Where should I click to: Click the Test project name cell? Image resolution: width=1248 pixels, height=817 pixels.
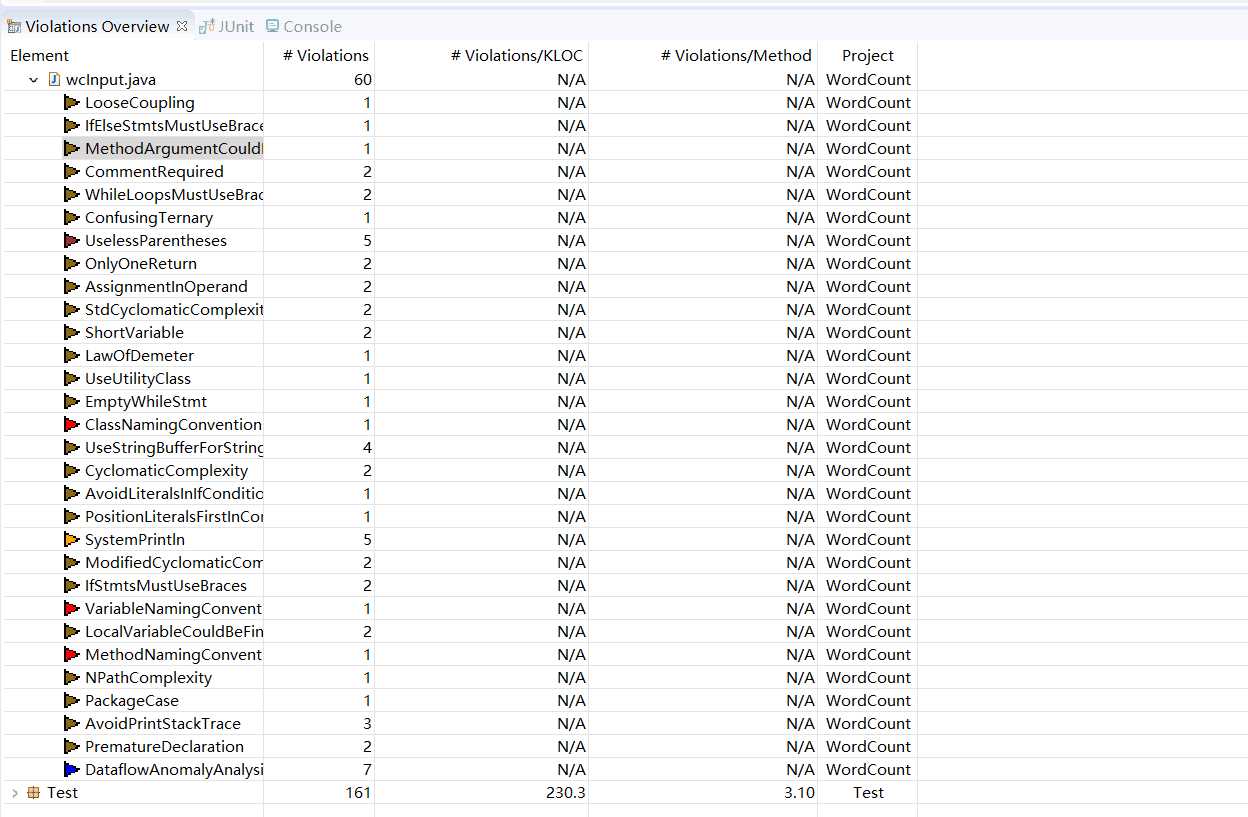coord(868,793)
